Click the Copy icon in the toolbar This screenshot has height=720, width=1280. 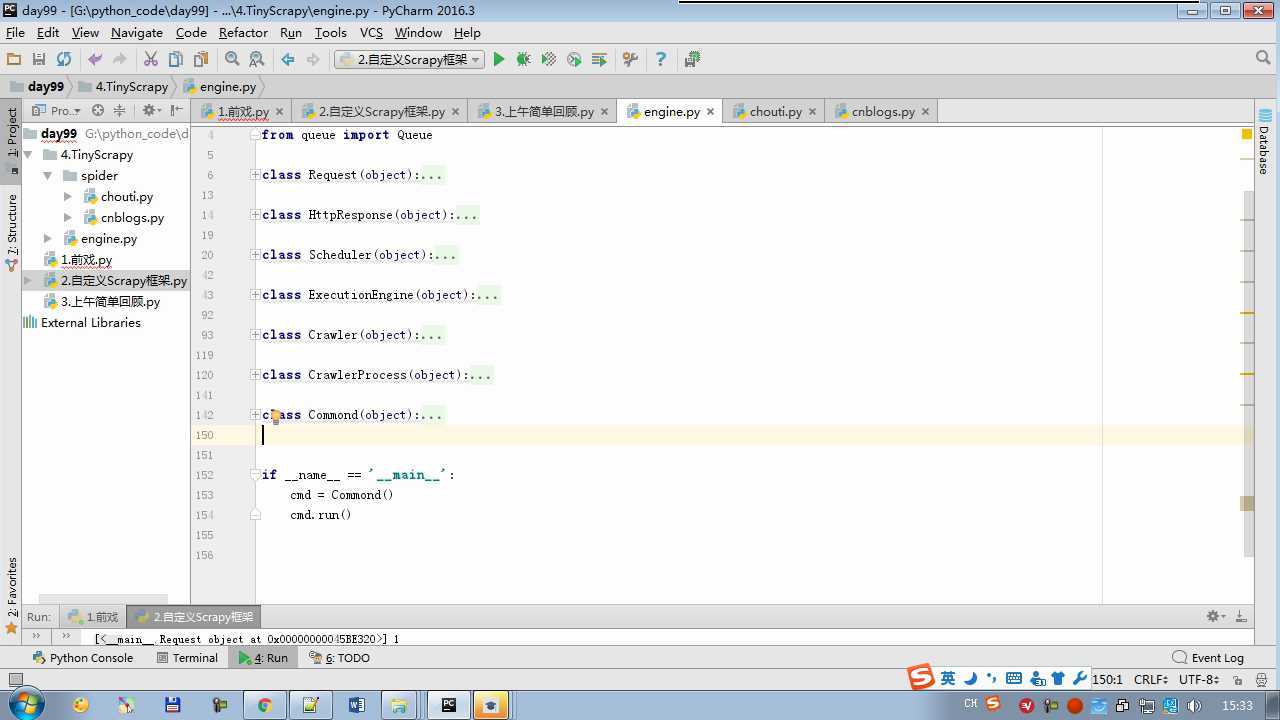pyautogui.click(x=176, y=60)
